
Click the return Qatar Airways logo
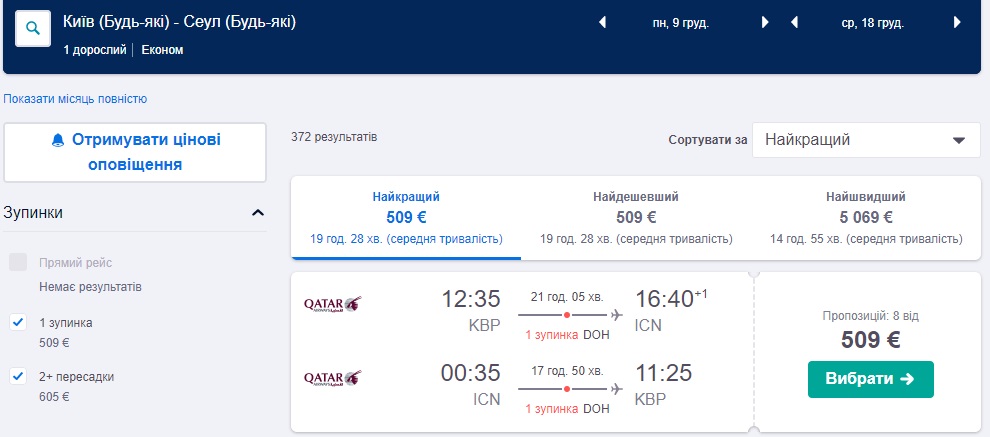(332, 378)
